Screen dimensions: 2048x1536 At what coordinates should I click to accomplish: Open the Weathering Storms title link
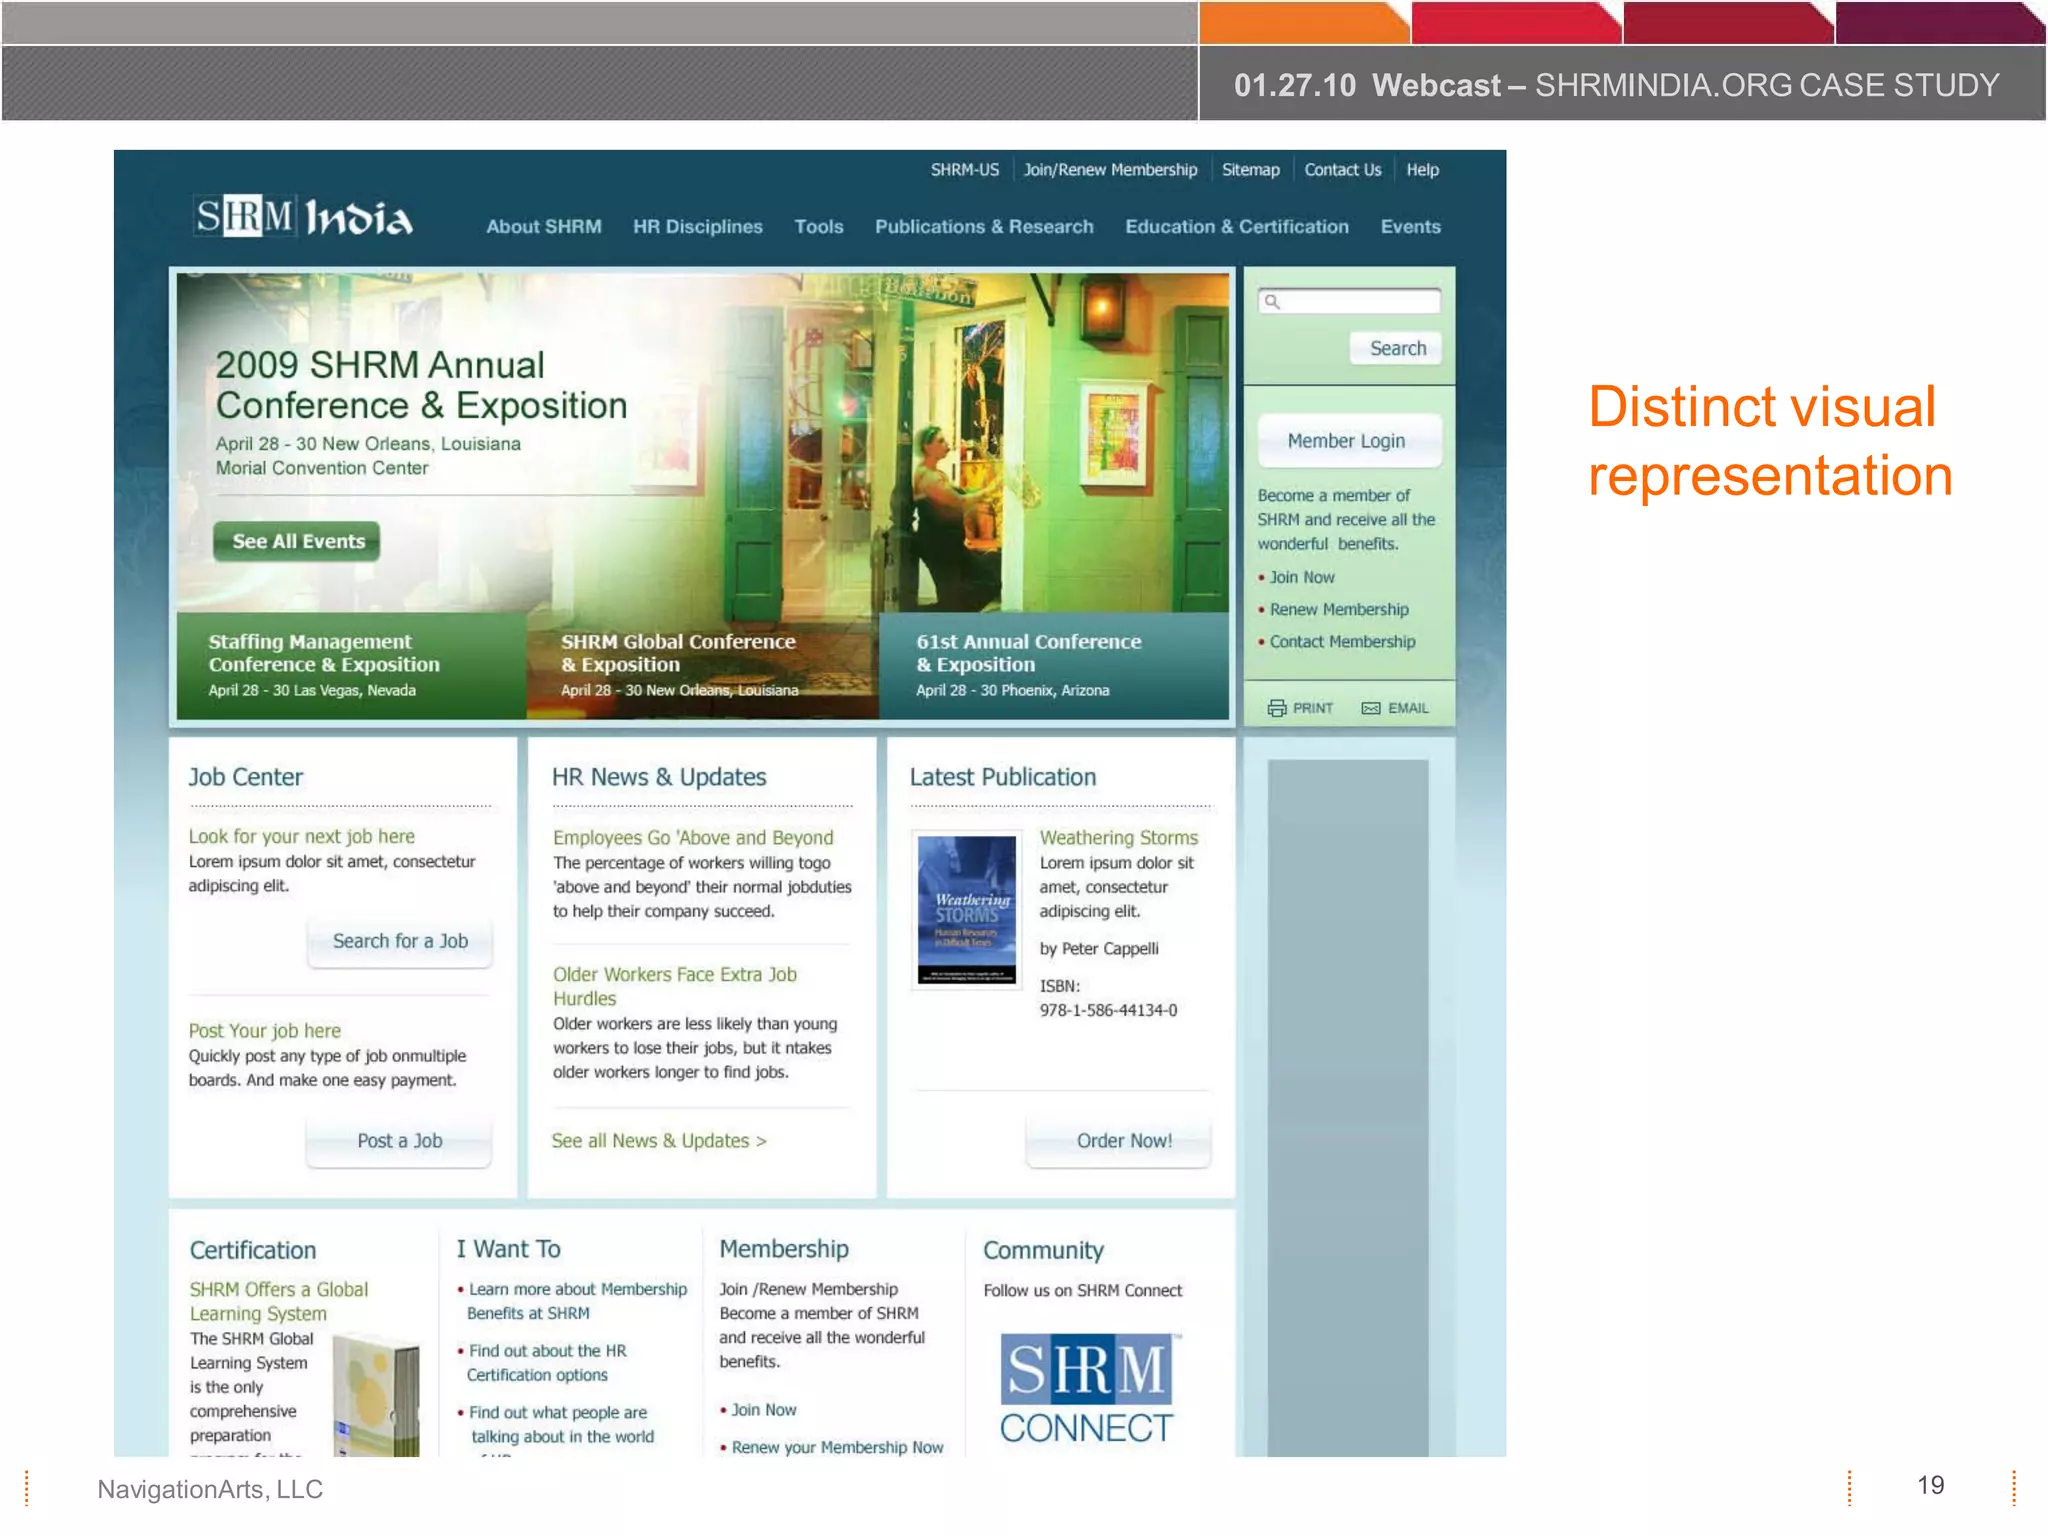click(1118, 837)
